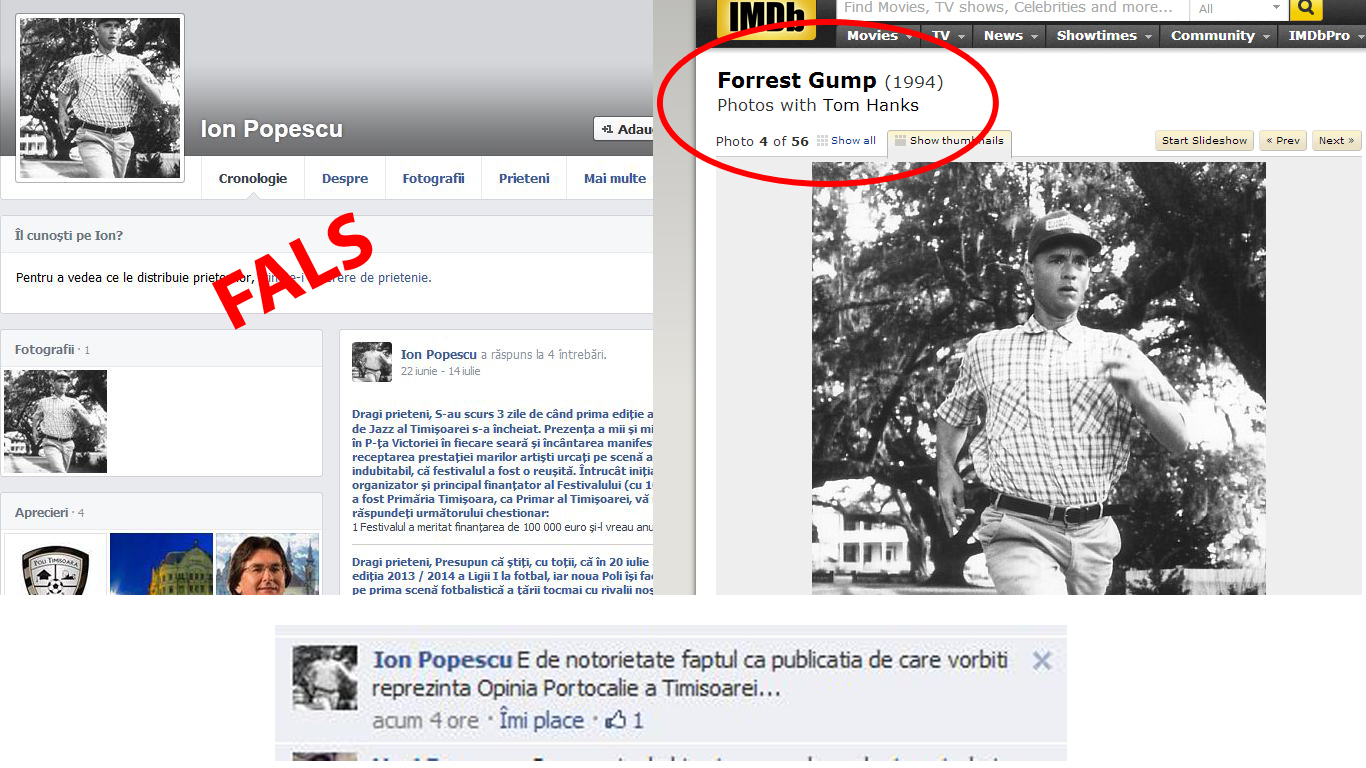
Task: Switch to the Cronologie tab
Action: (253, 179)
